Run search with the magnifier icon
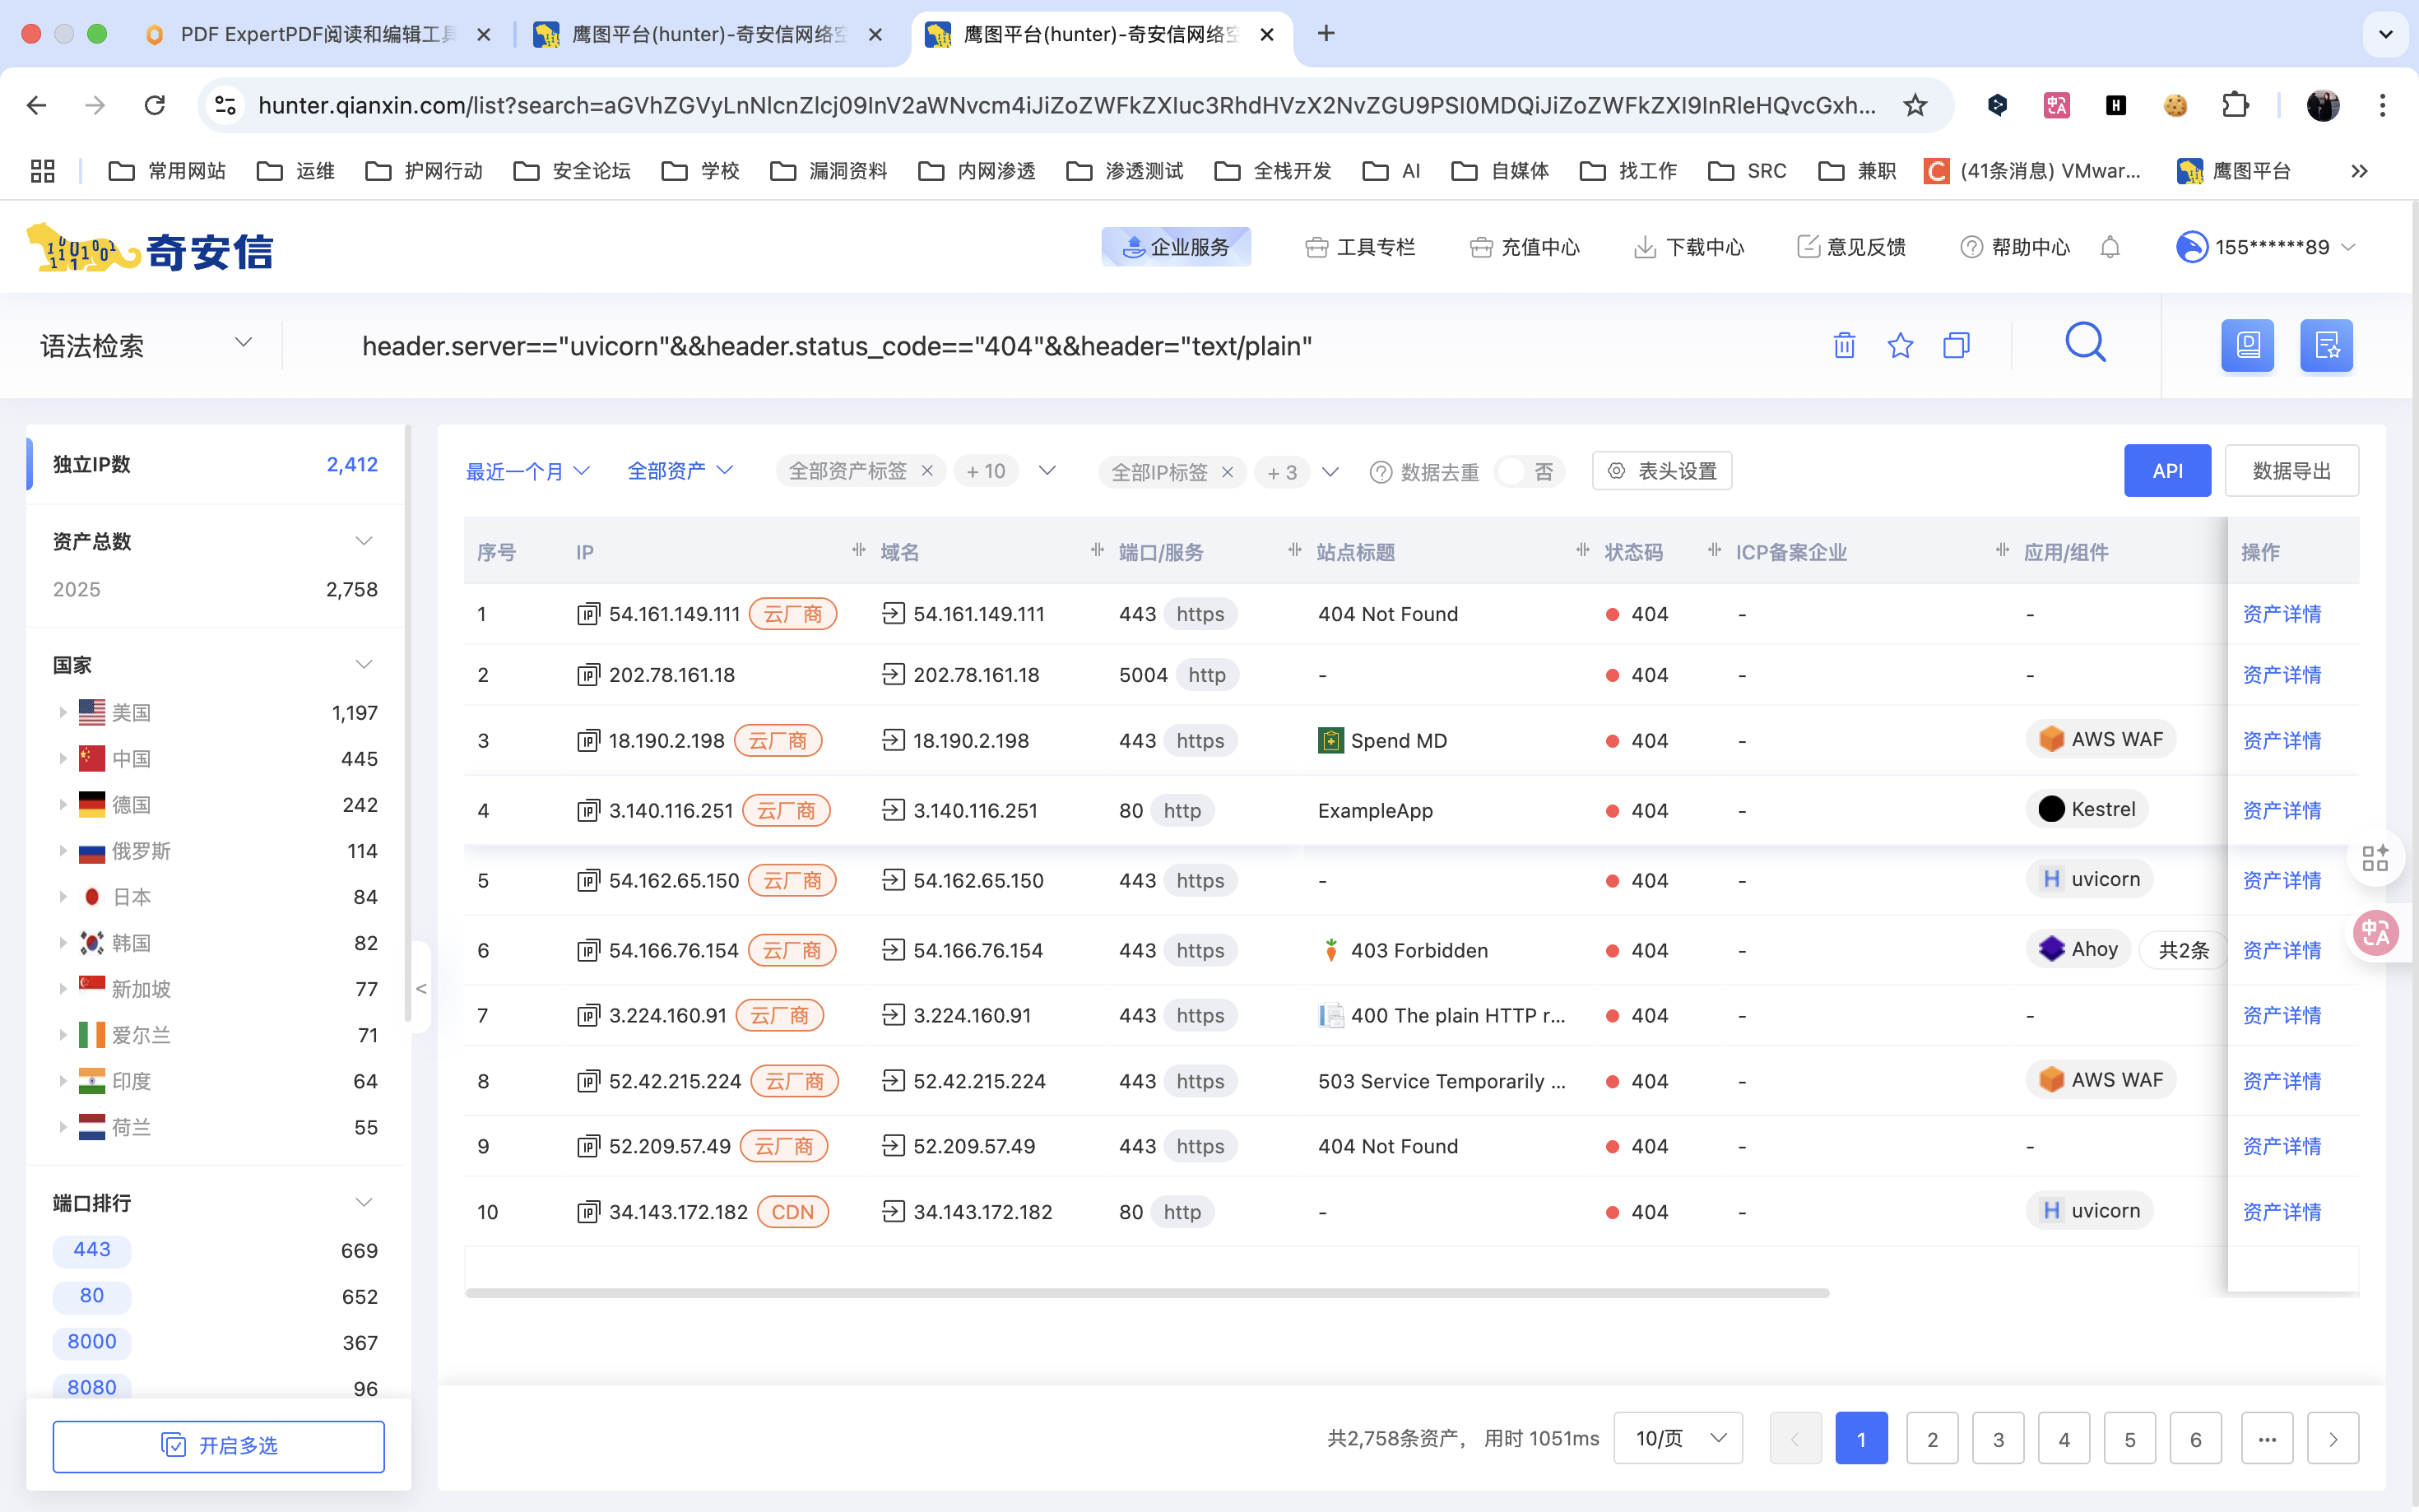The image size is (2419, 1512). pyautogui.click(x=2085, y=343)
